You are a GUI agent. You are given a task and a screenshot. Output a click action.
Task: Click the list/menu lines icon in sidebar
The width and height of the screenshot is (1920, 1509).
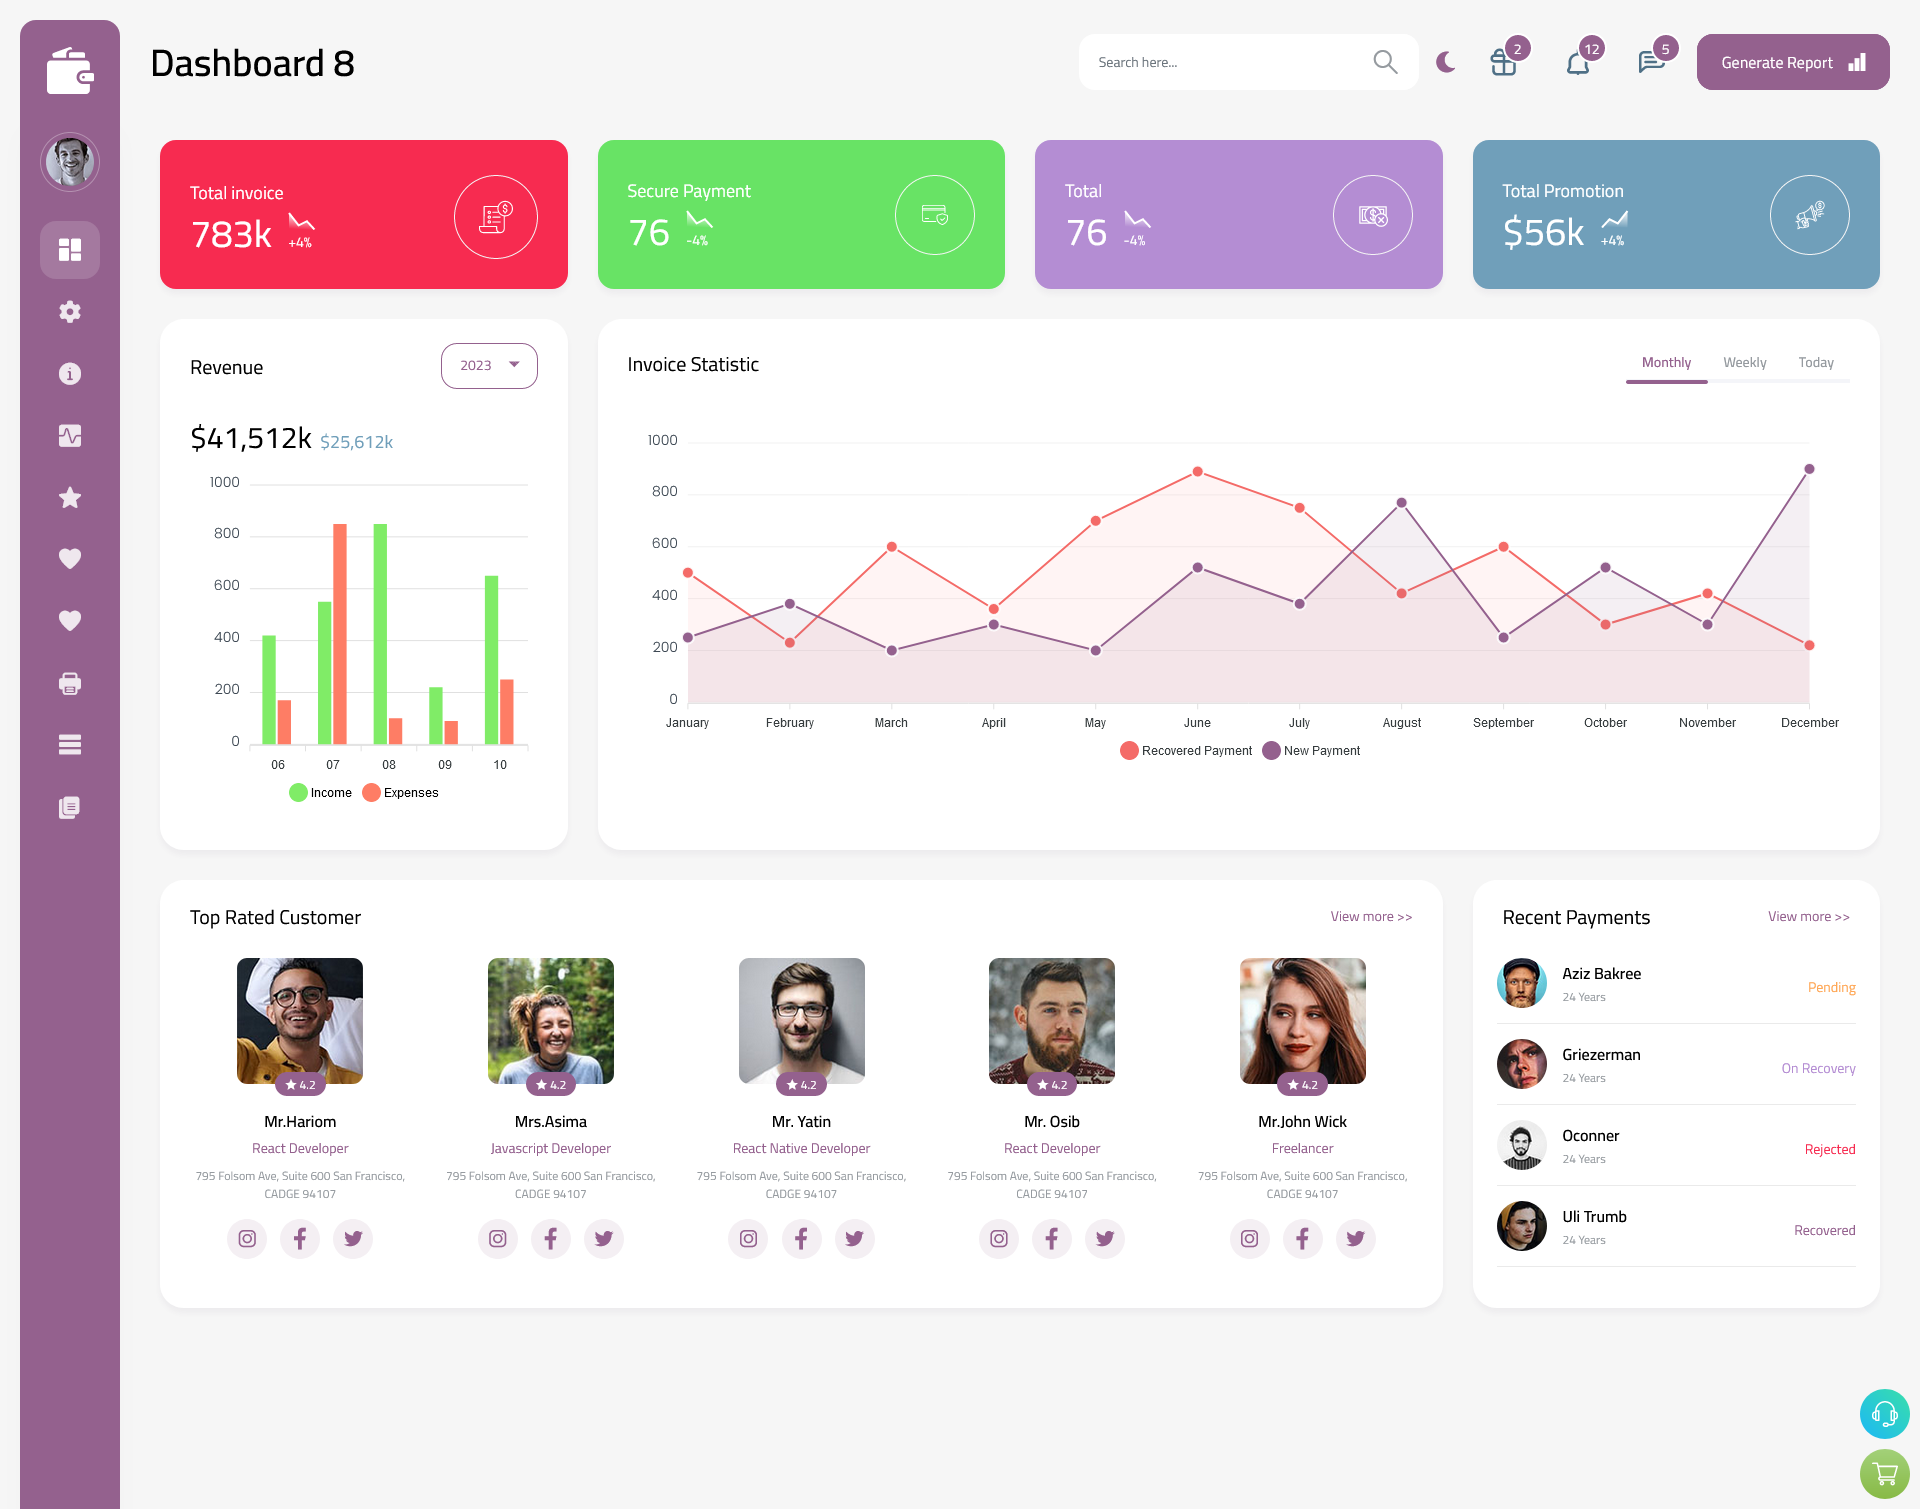coord(70,744)
